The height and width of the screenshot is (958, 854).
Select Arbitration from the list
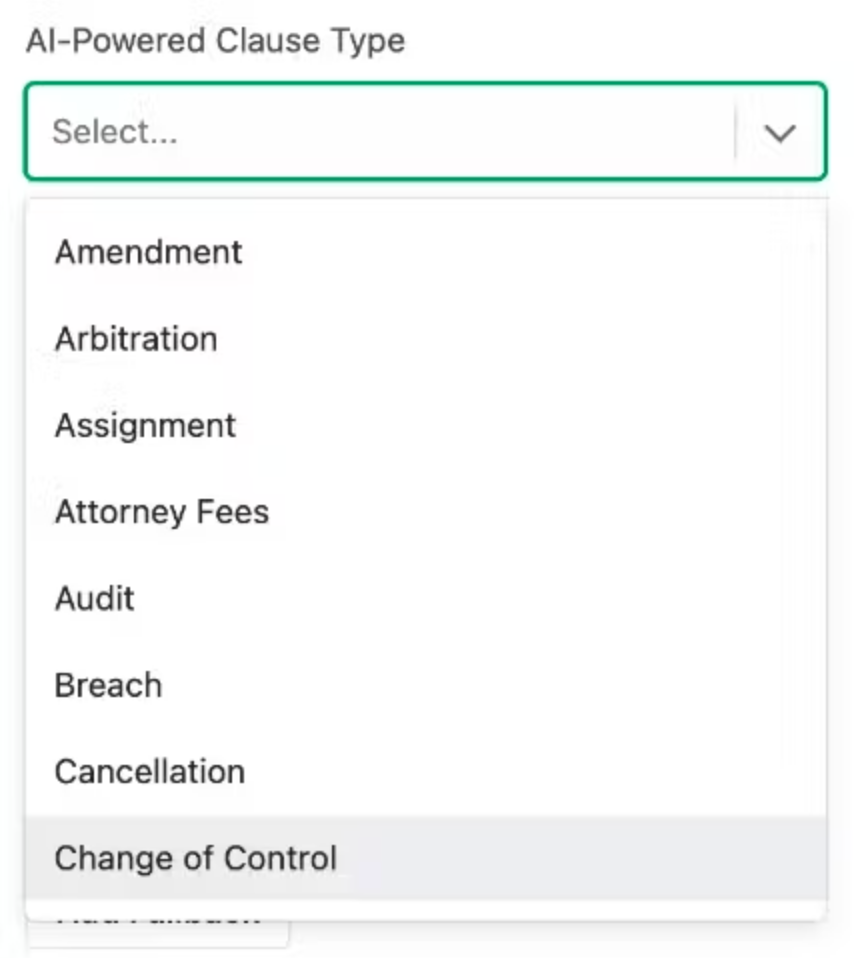426,338
